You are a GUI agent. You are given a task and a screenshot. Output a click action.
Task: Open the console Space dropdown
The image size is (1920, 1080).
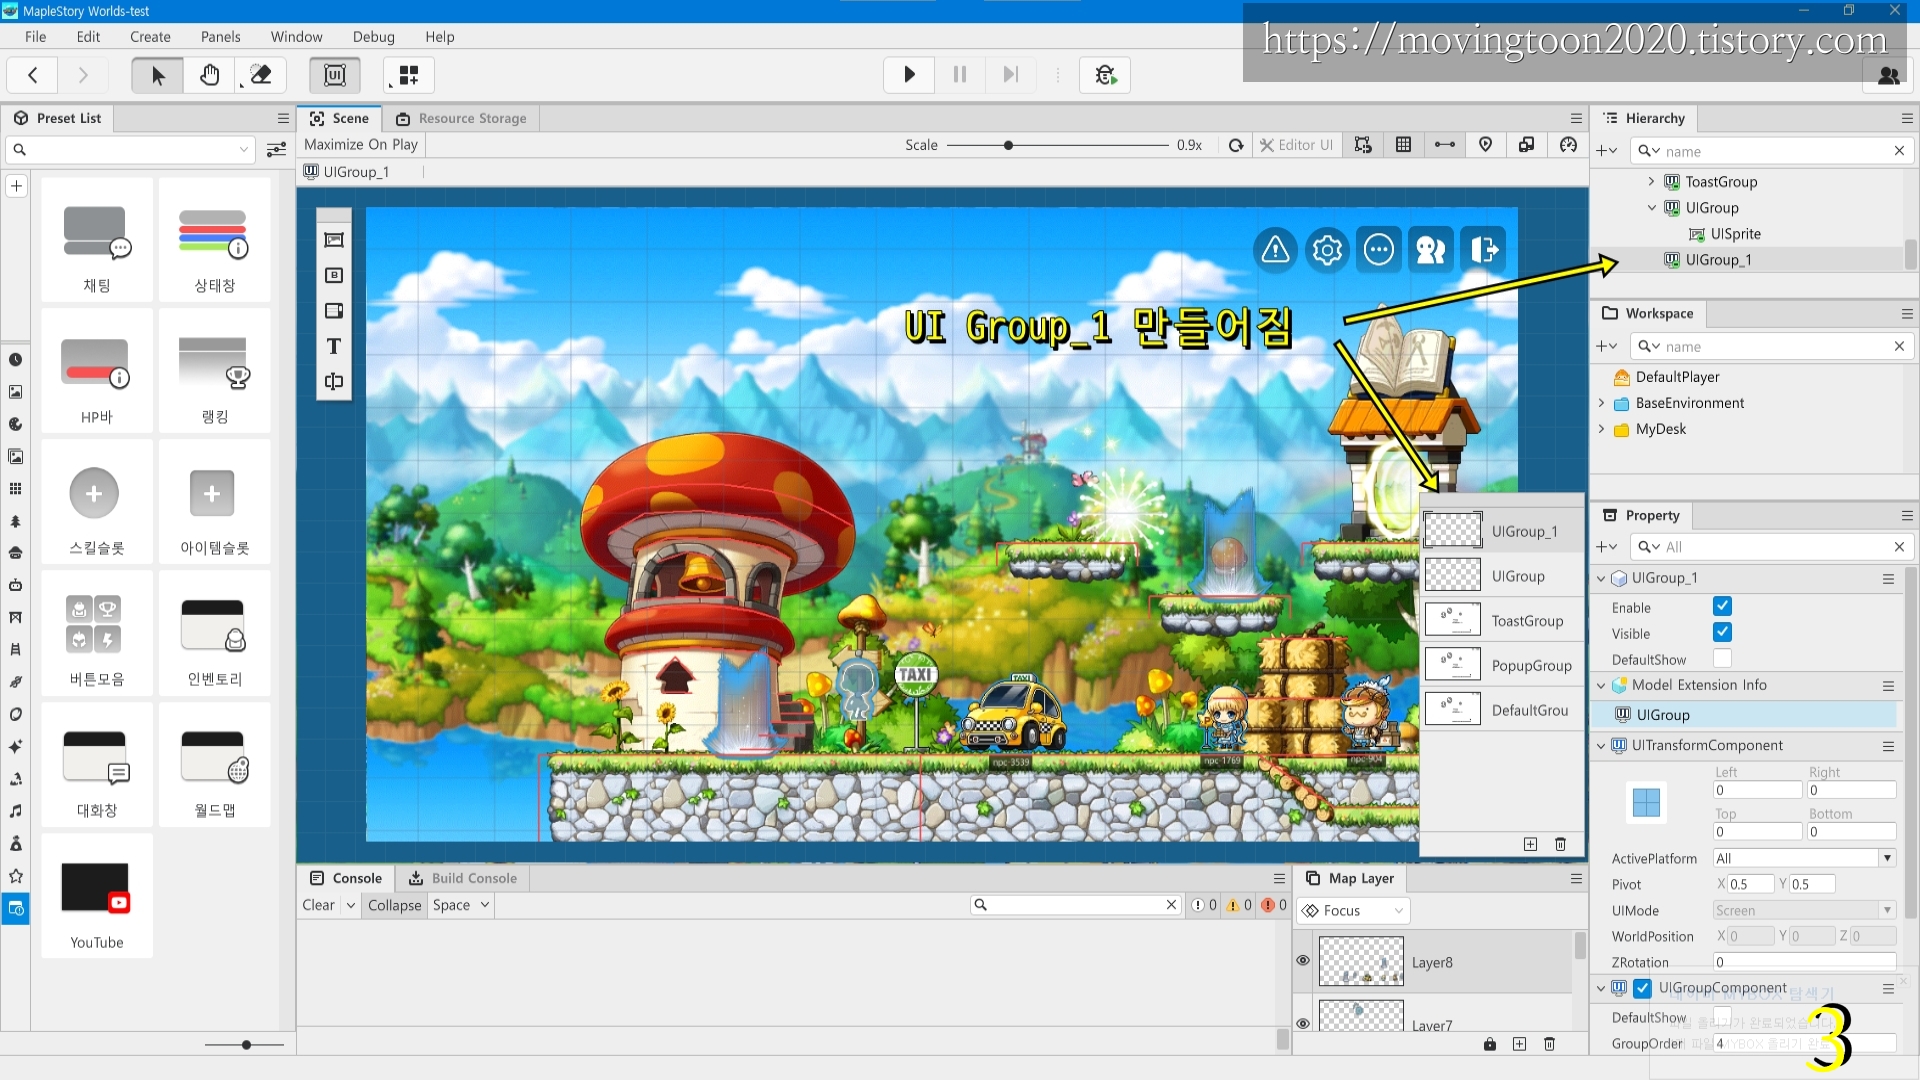pyautogui.click(x=461, y=905)
